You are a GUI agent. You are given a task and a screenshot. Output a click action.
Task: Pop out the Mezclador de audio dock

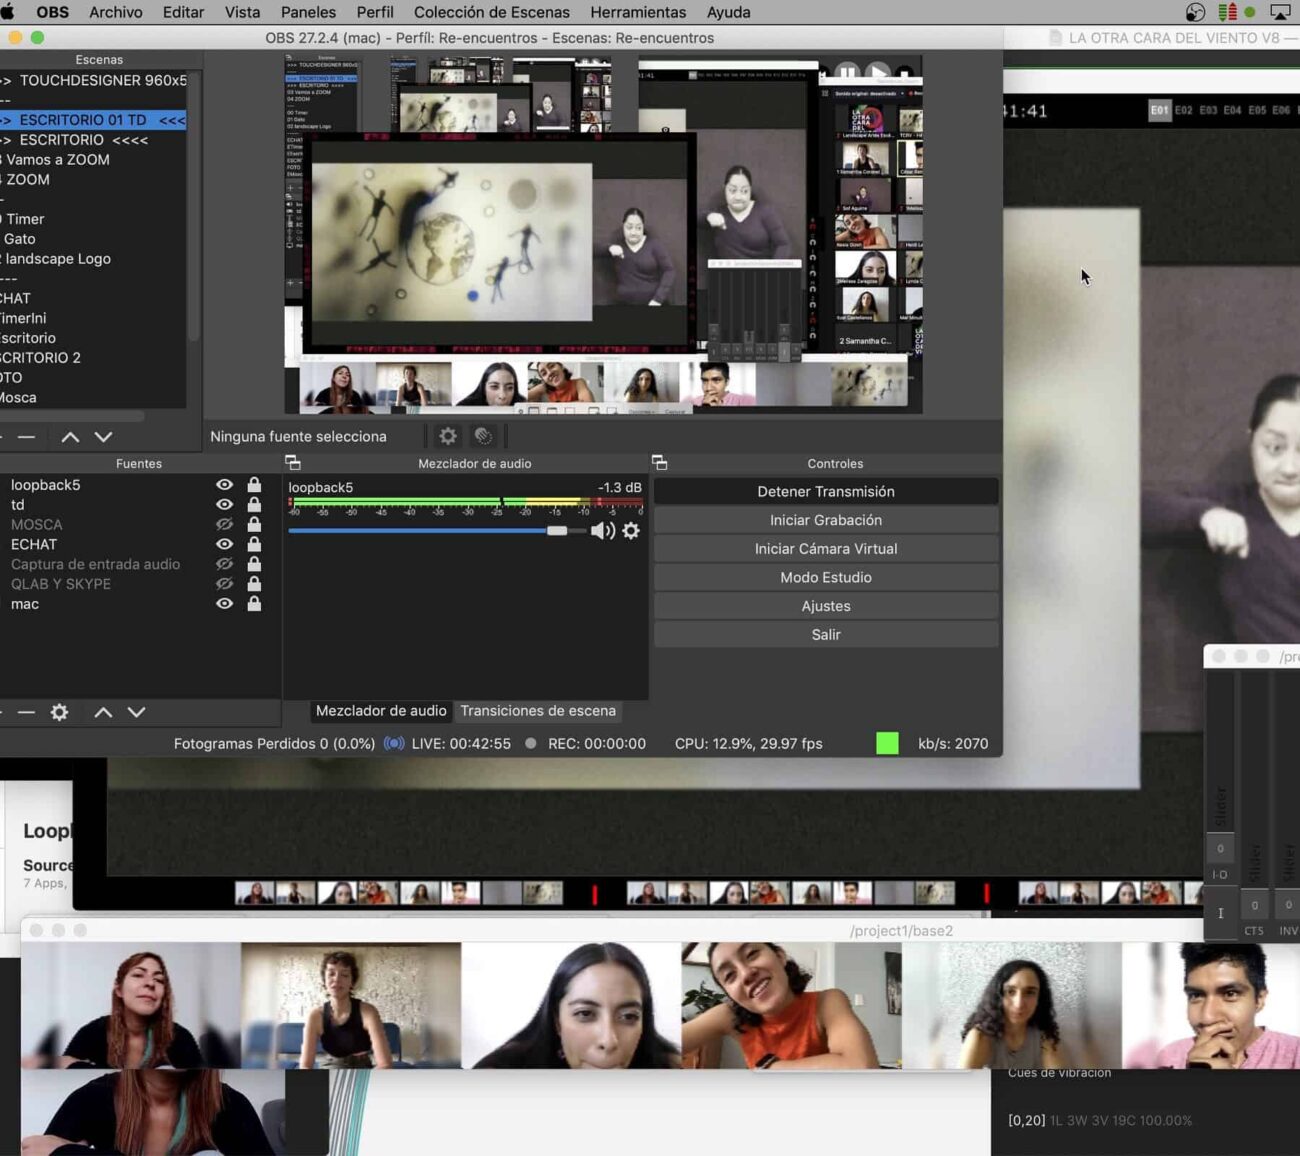click(x=293, y=463)
